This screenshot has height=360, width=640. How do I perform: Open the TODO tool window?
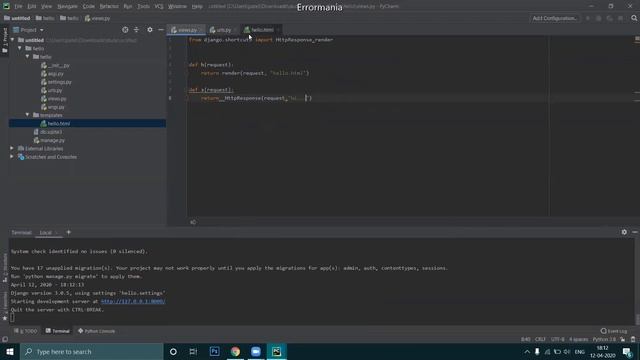[x=25, y=331]
